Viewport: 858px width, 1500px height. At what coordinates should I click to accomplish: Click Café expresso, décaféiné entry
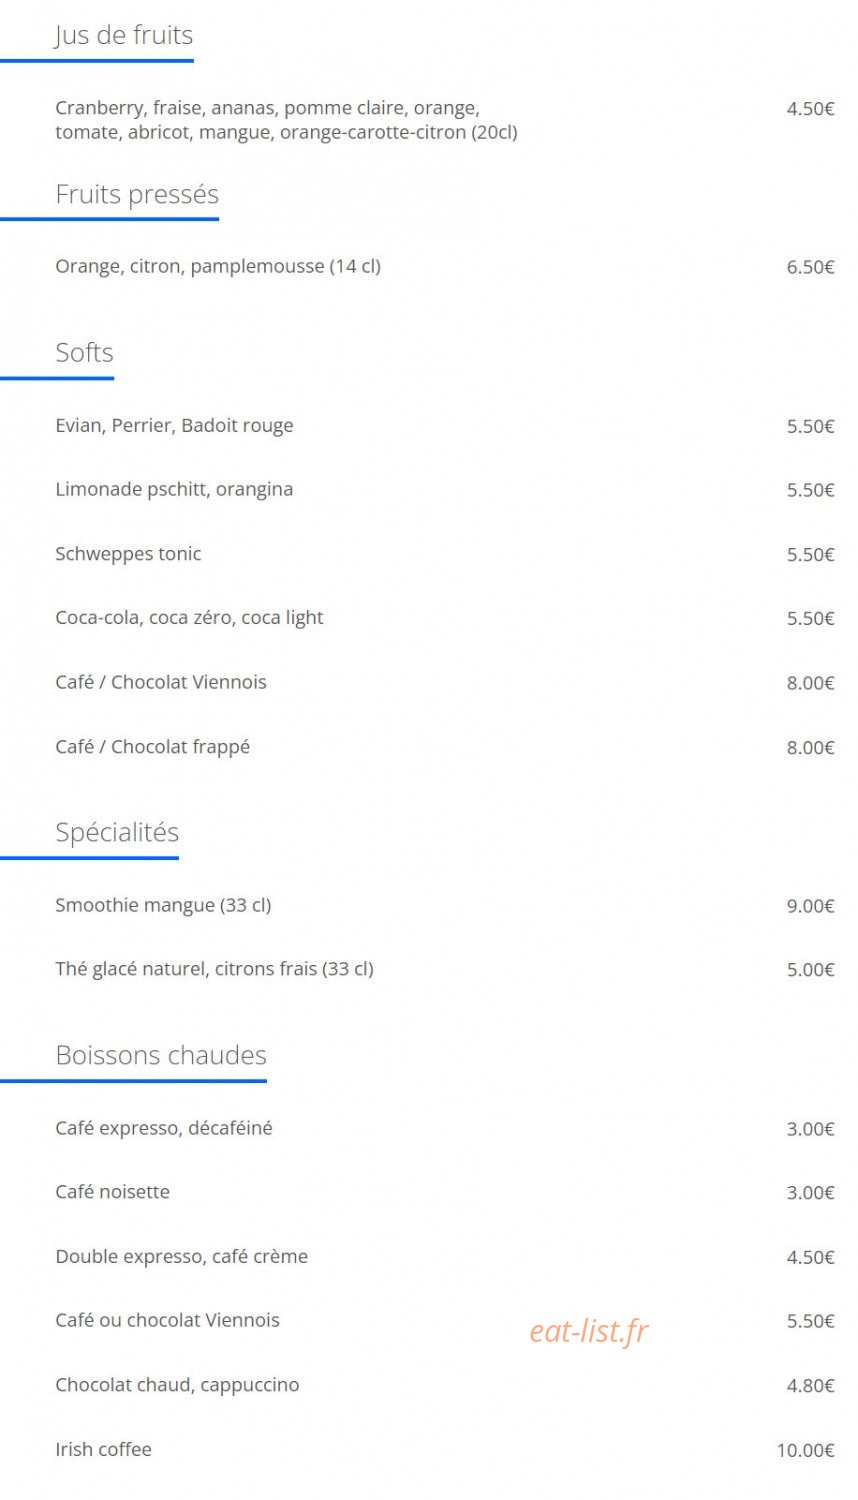point(164,1128)
